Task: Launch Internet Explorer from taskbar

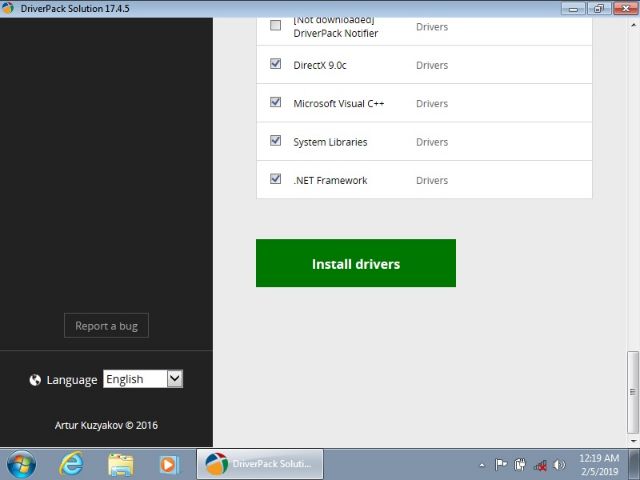Action: click(x=71, y=464)
